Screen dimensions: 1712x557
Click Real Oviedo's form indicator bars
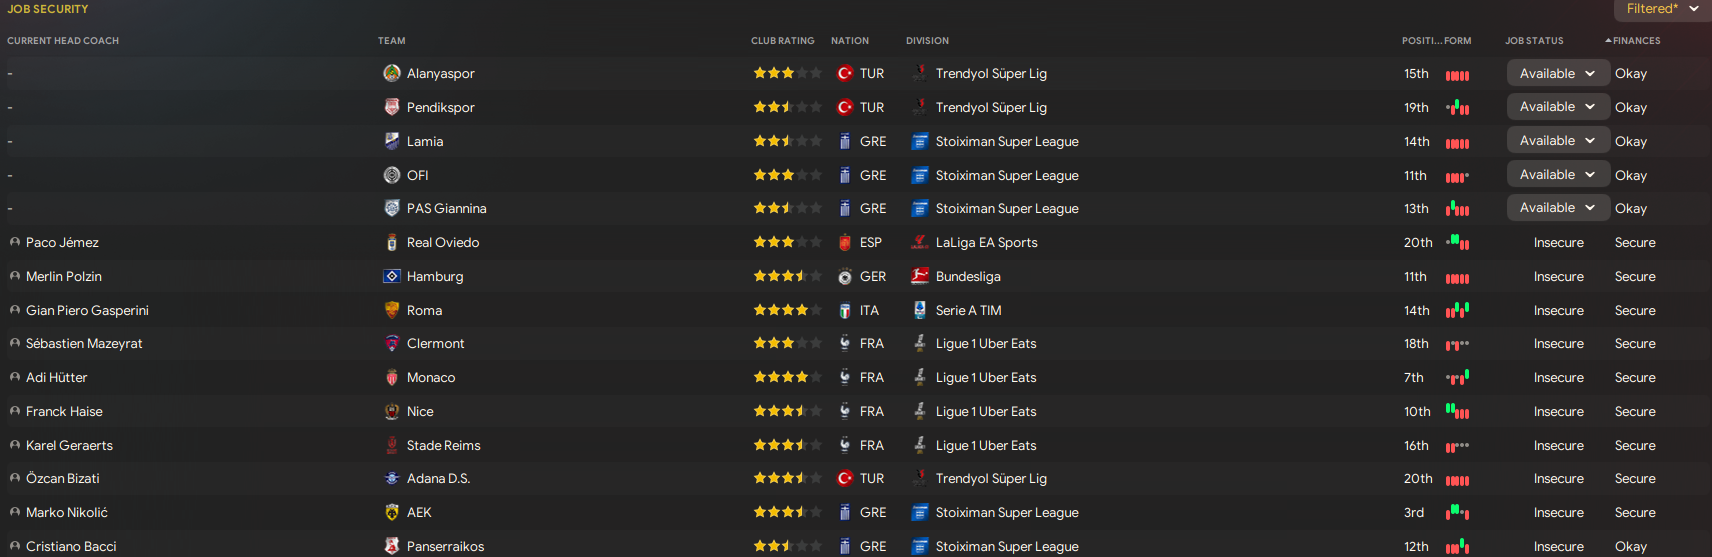point(1458,242)
